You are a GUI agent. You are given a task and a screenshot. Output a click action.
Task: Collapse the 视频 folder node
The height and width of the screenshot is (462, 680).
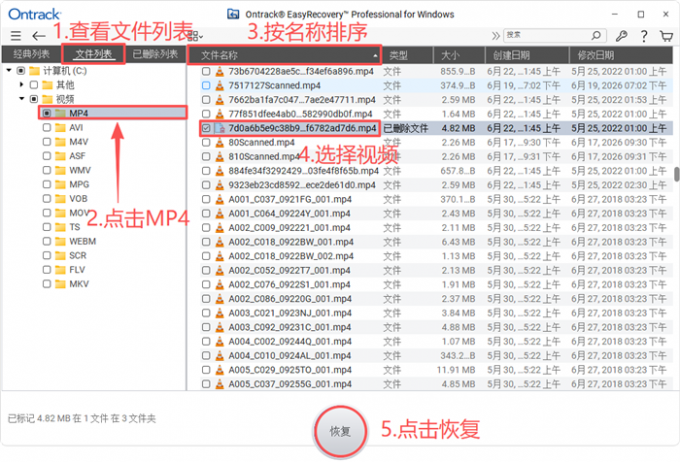pos(21,99)
